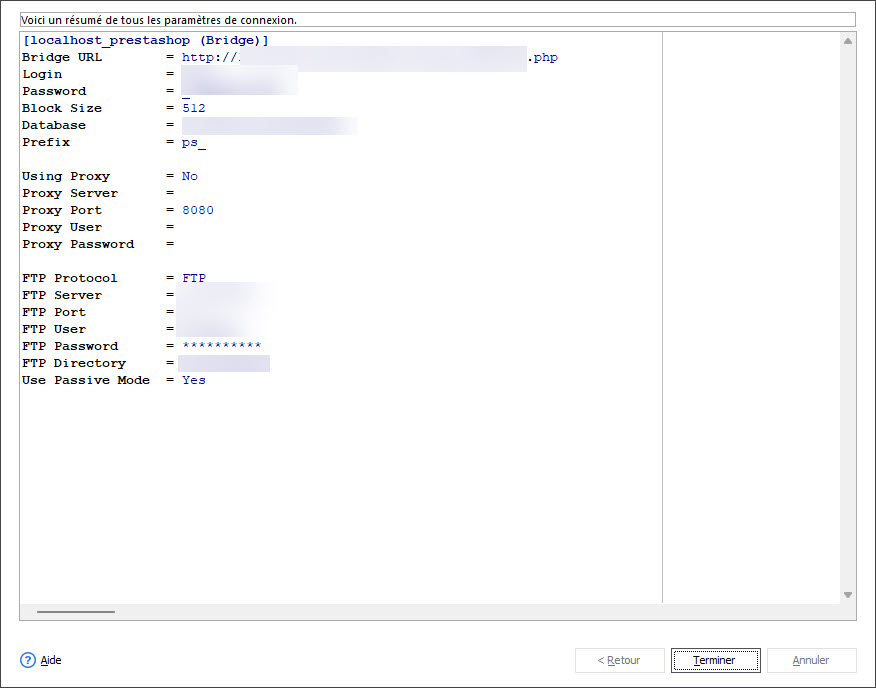The width and height of the screenshot is (876, 688).
Task: Click the Proxy User label
Action: tap(62, 227)
